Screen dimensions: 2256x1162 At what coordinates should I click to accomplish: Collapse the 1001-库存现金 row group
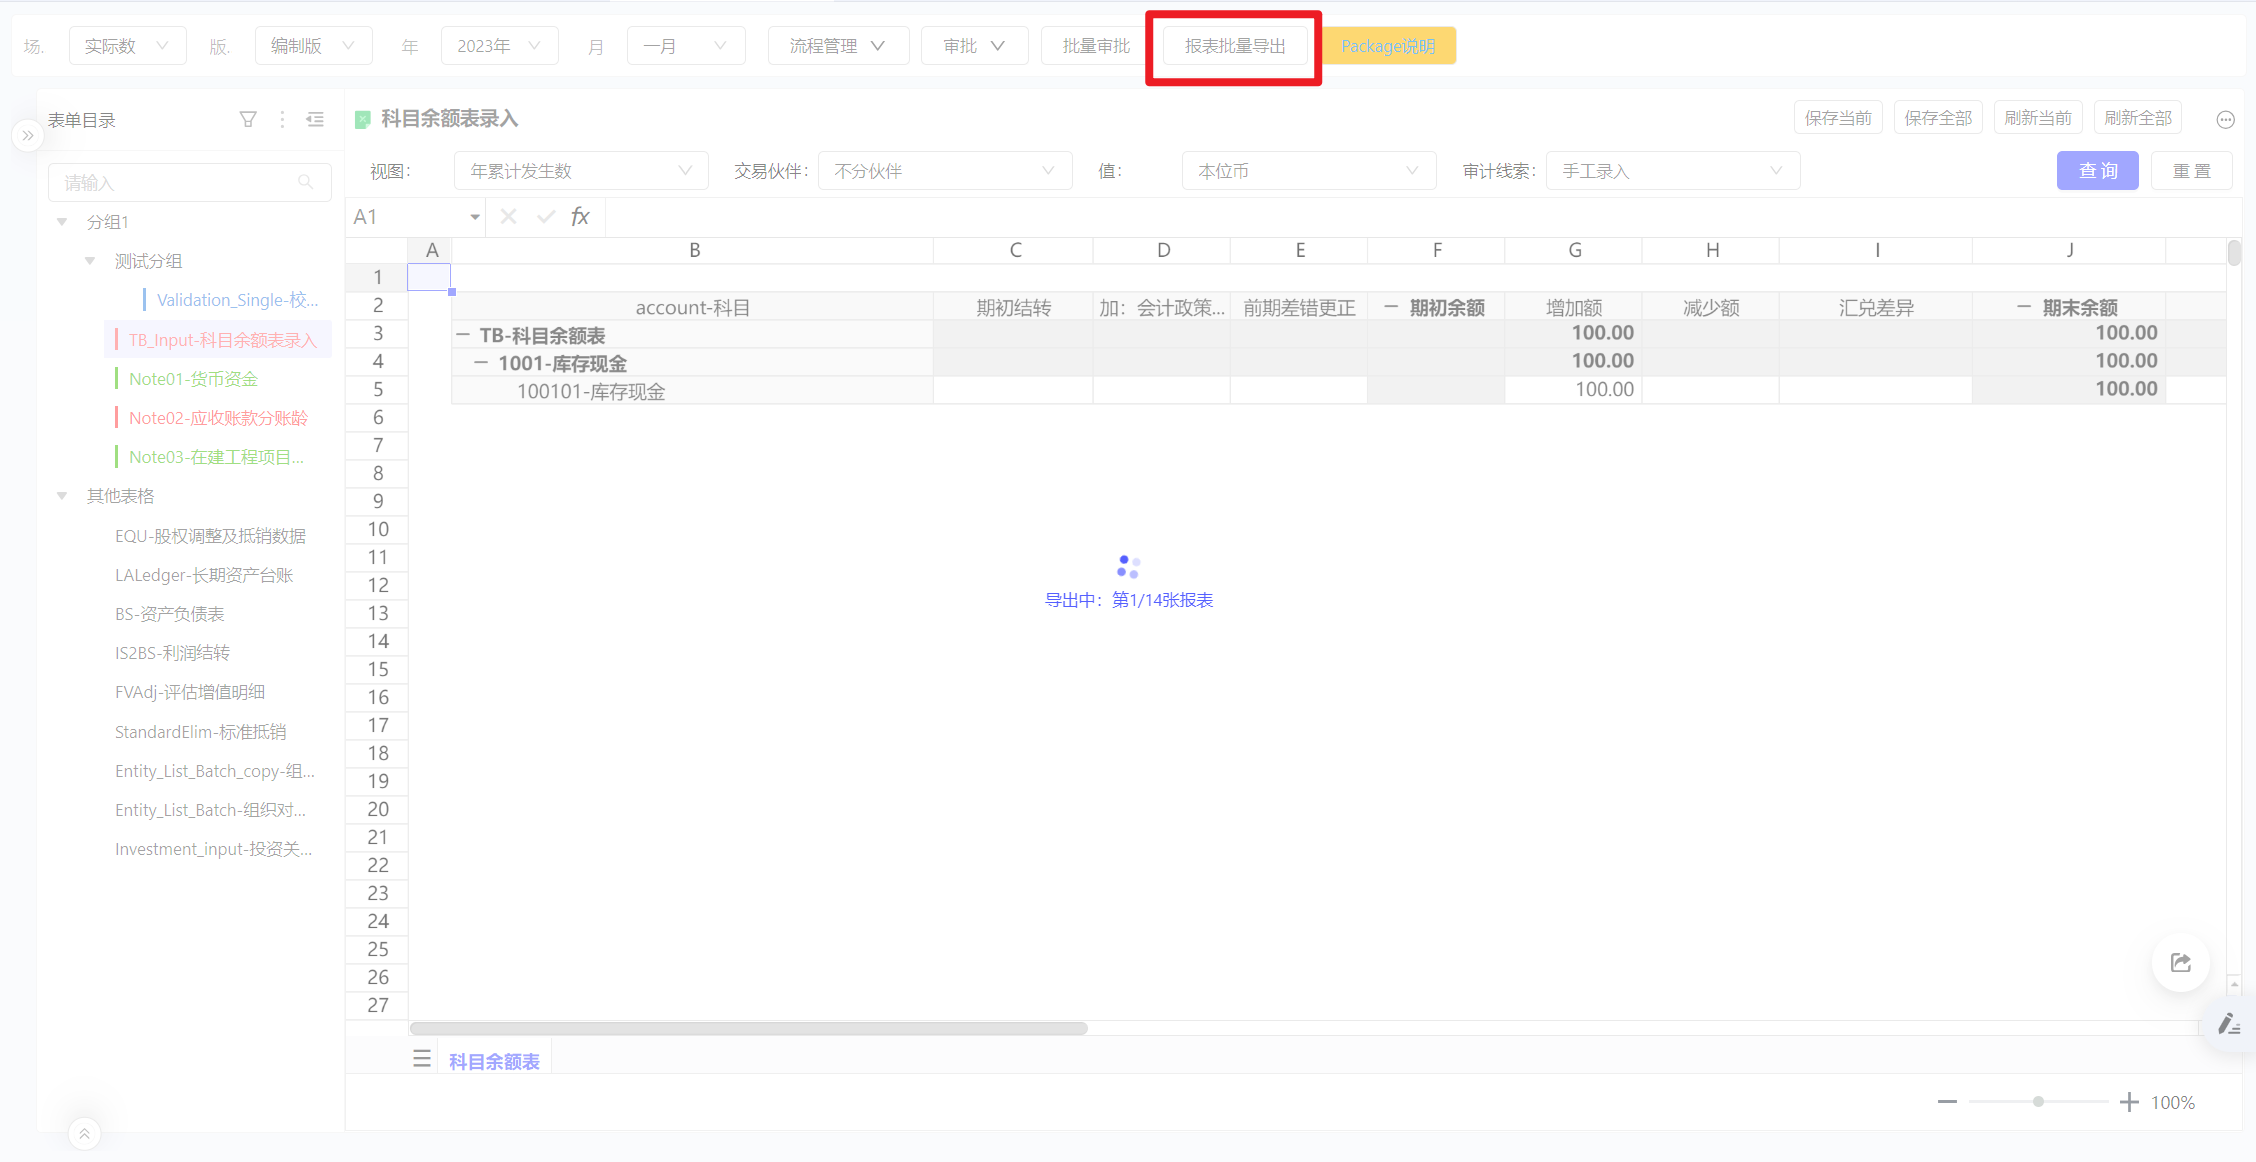tap(481, 363)
